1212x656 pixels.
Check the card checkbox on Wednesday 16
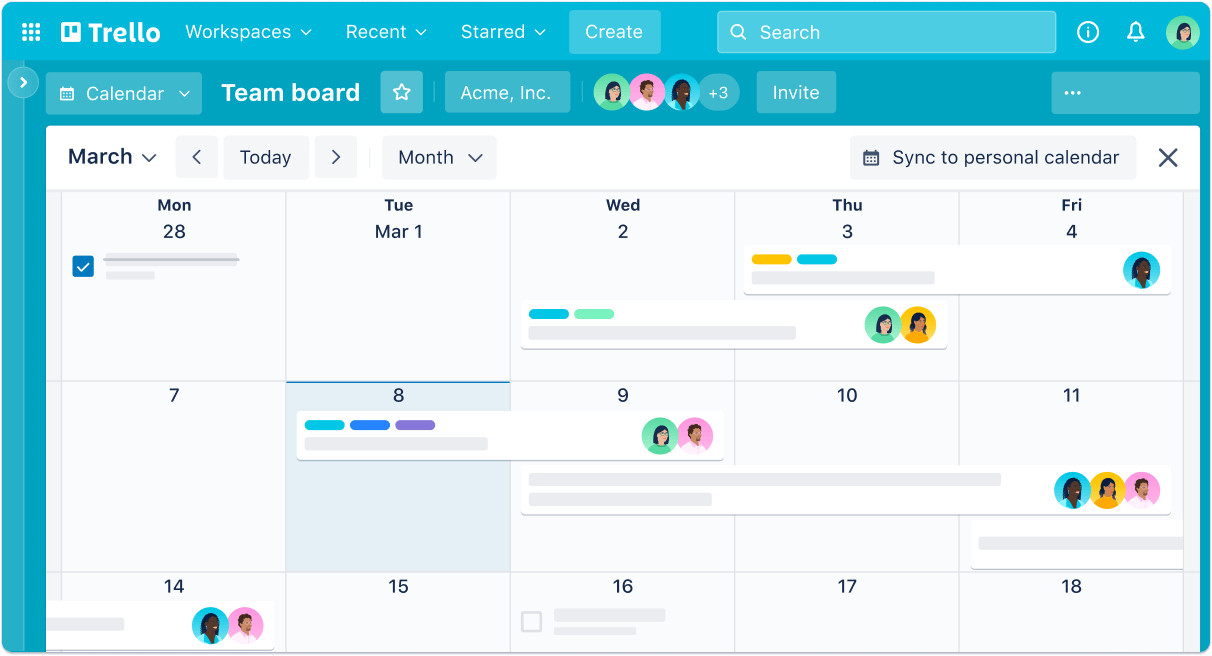[532, 622]
